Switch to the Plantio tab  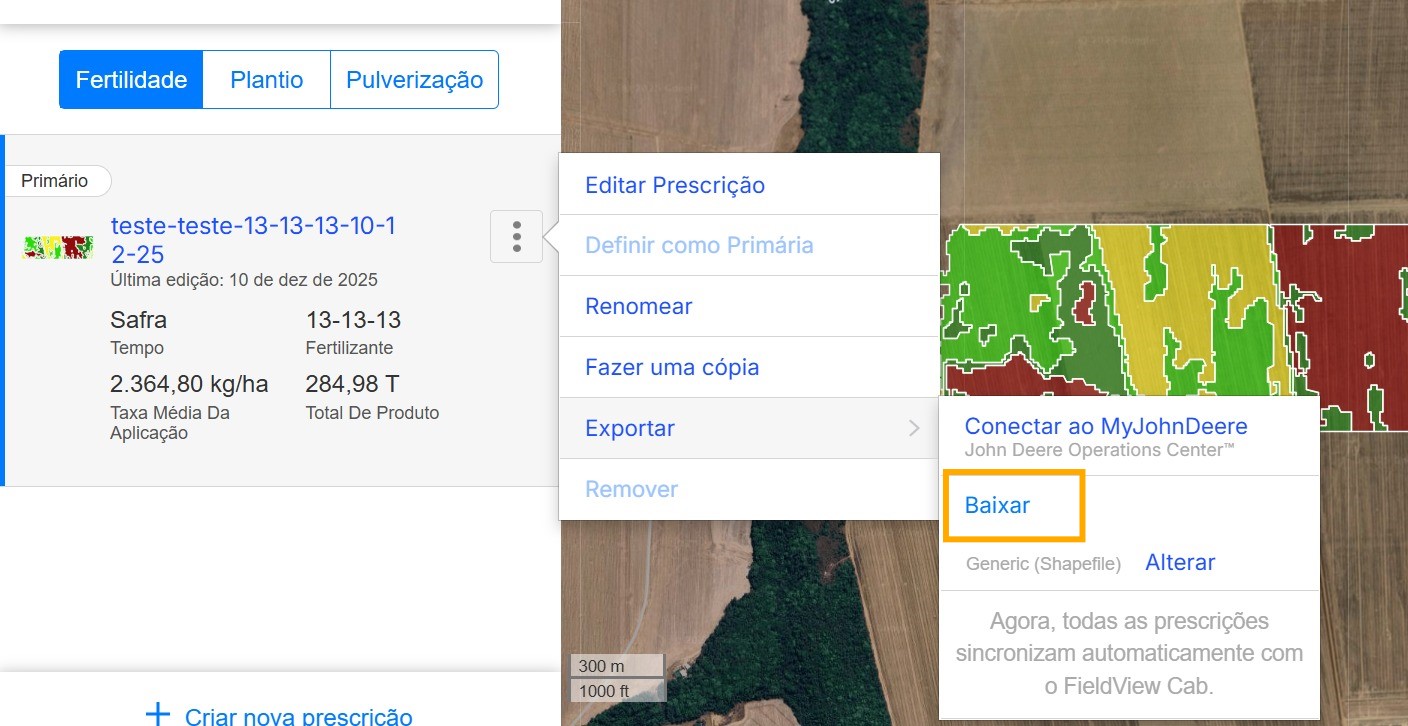coord(266,80)
